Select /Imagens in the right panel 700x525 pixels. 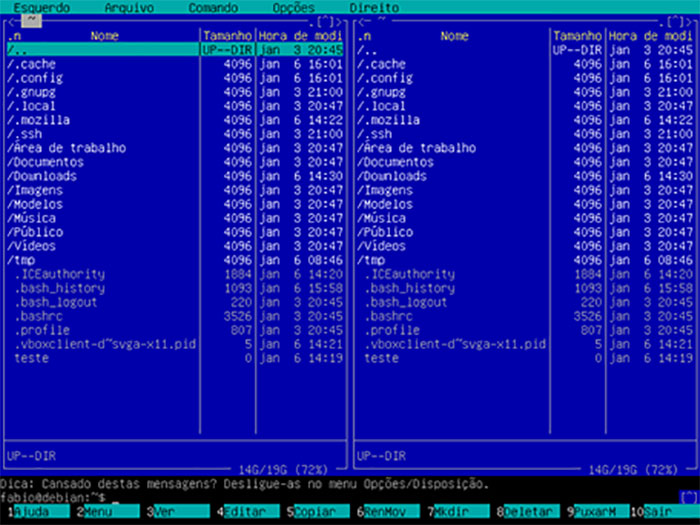point(525,190)
